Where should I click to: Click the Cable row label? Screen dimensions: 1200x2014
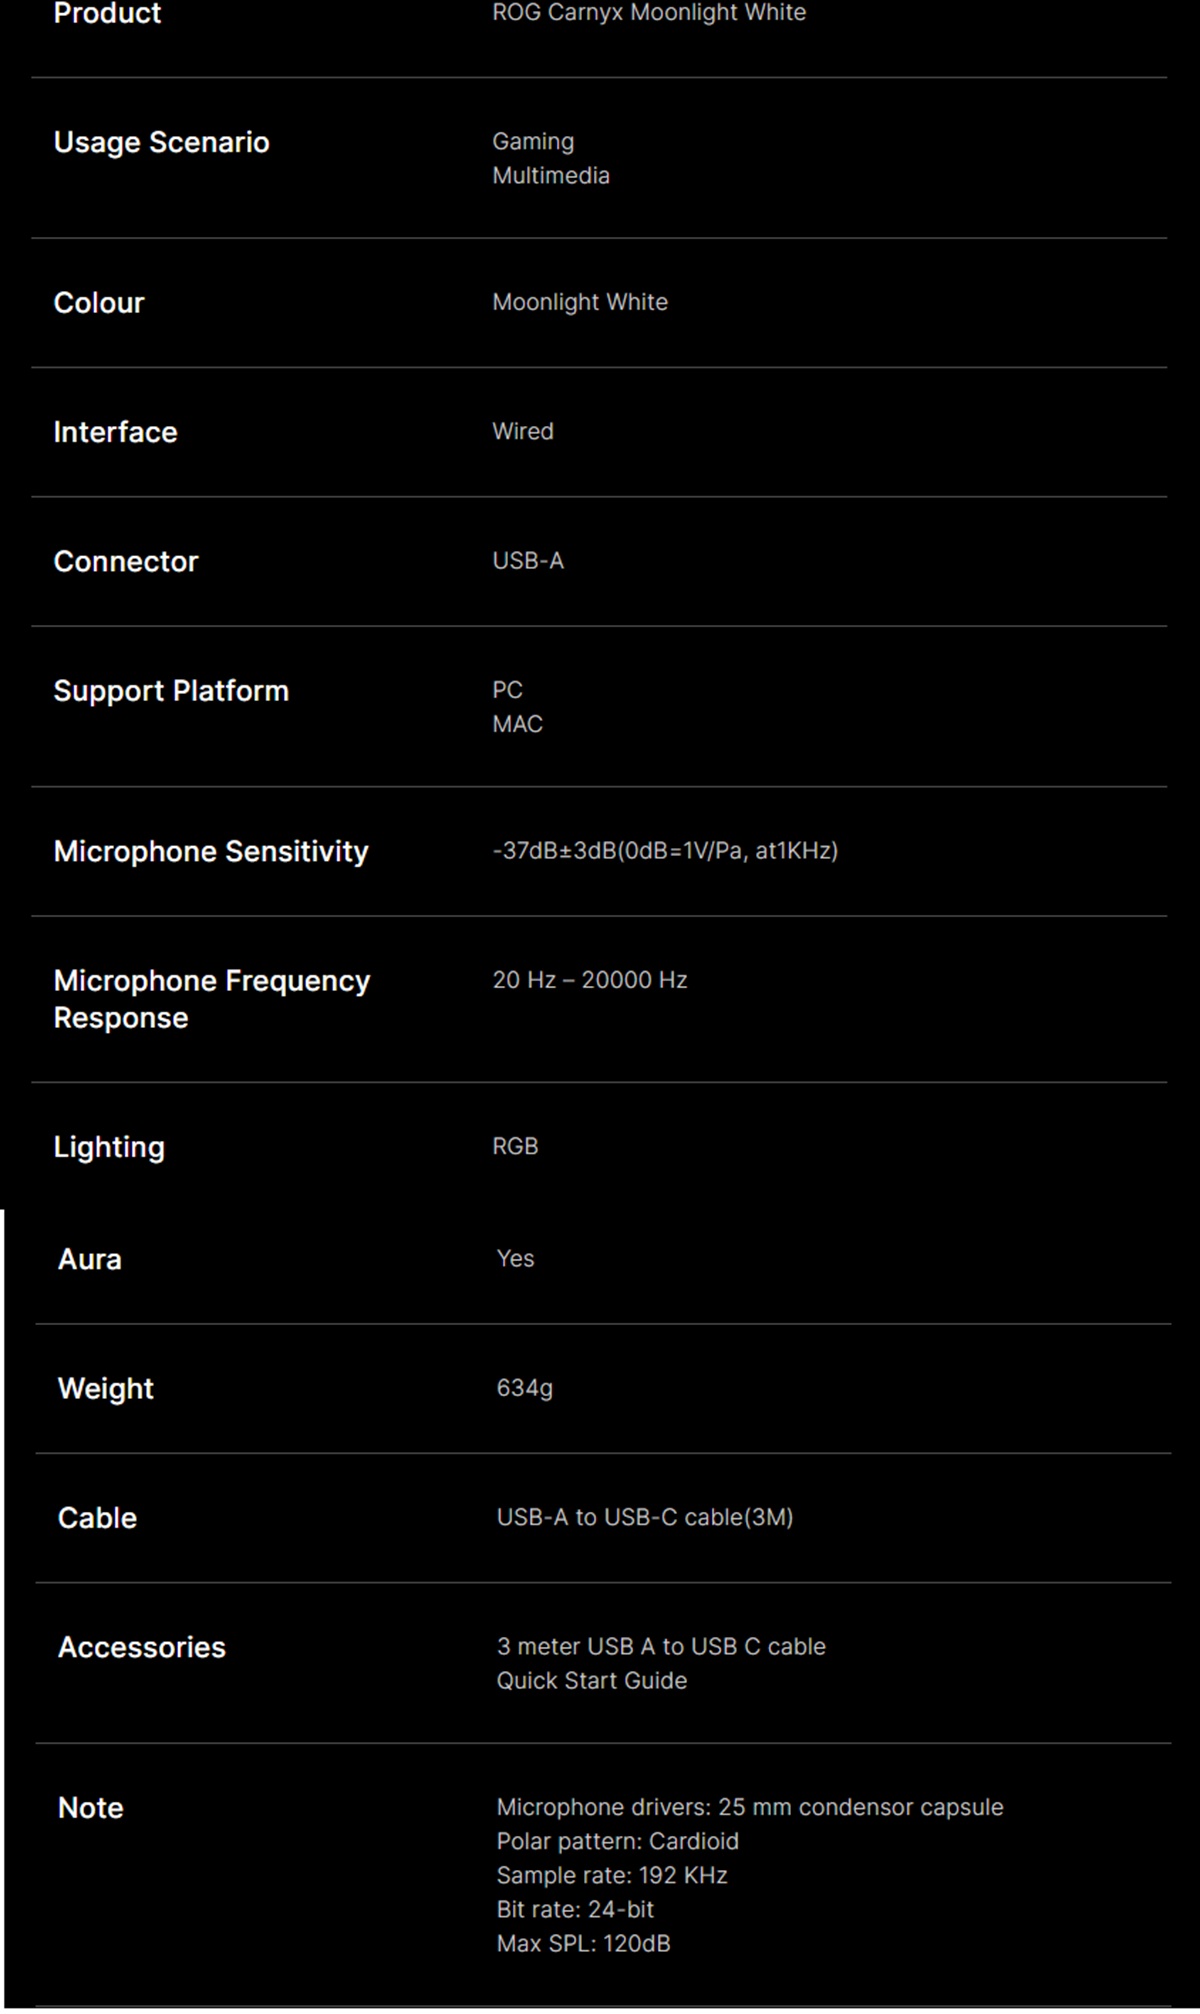coord(97,1518)
